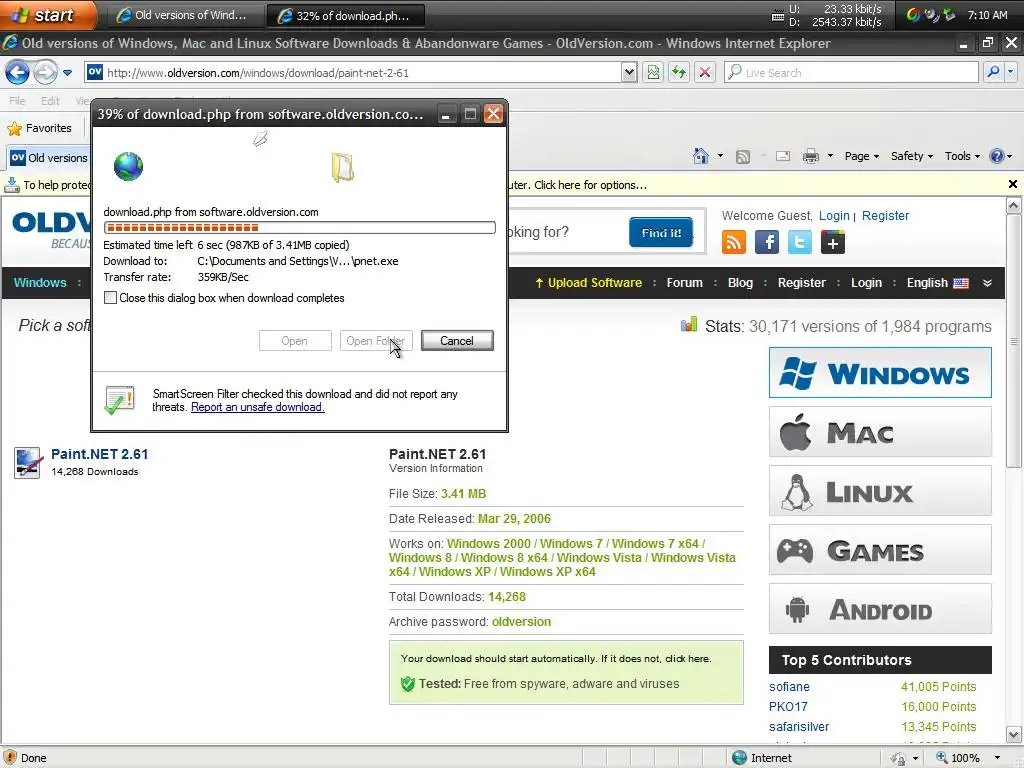Click the download progress bar
Screen dimensions: 1024x768
click(299, 227)
